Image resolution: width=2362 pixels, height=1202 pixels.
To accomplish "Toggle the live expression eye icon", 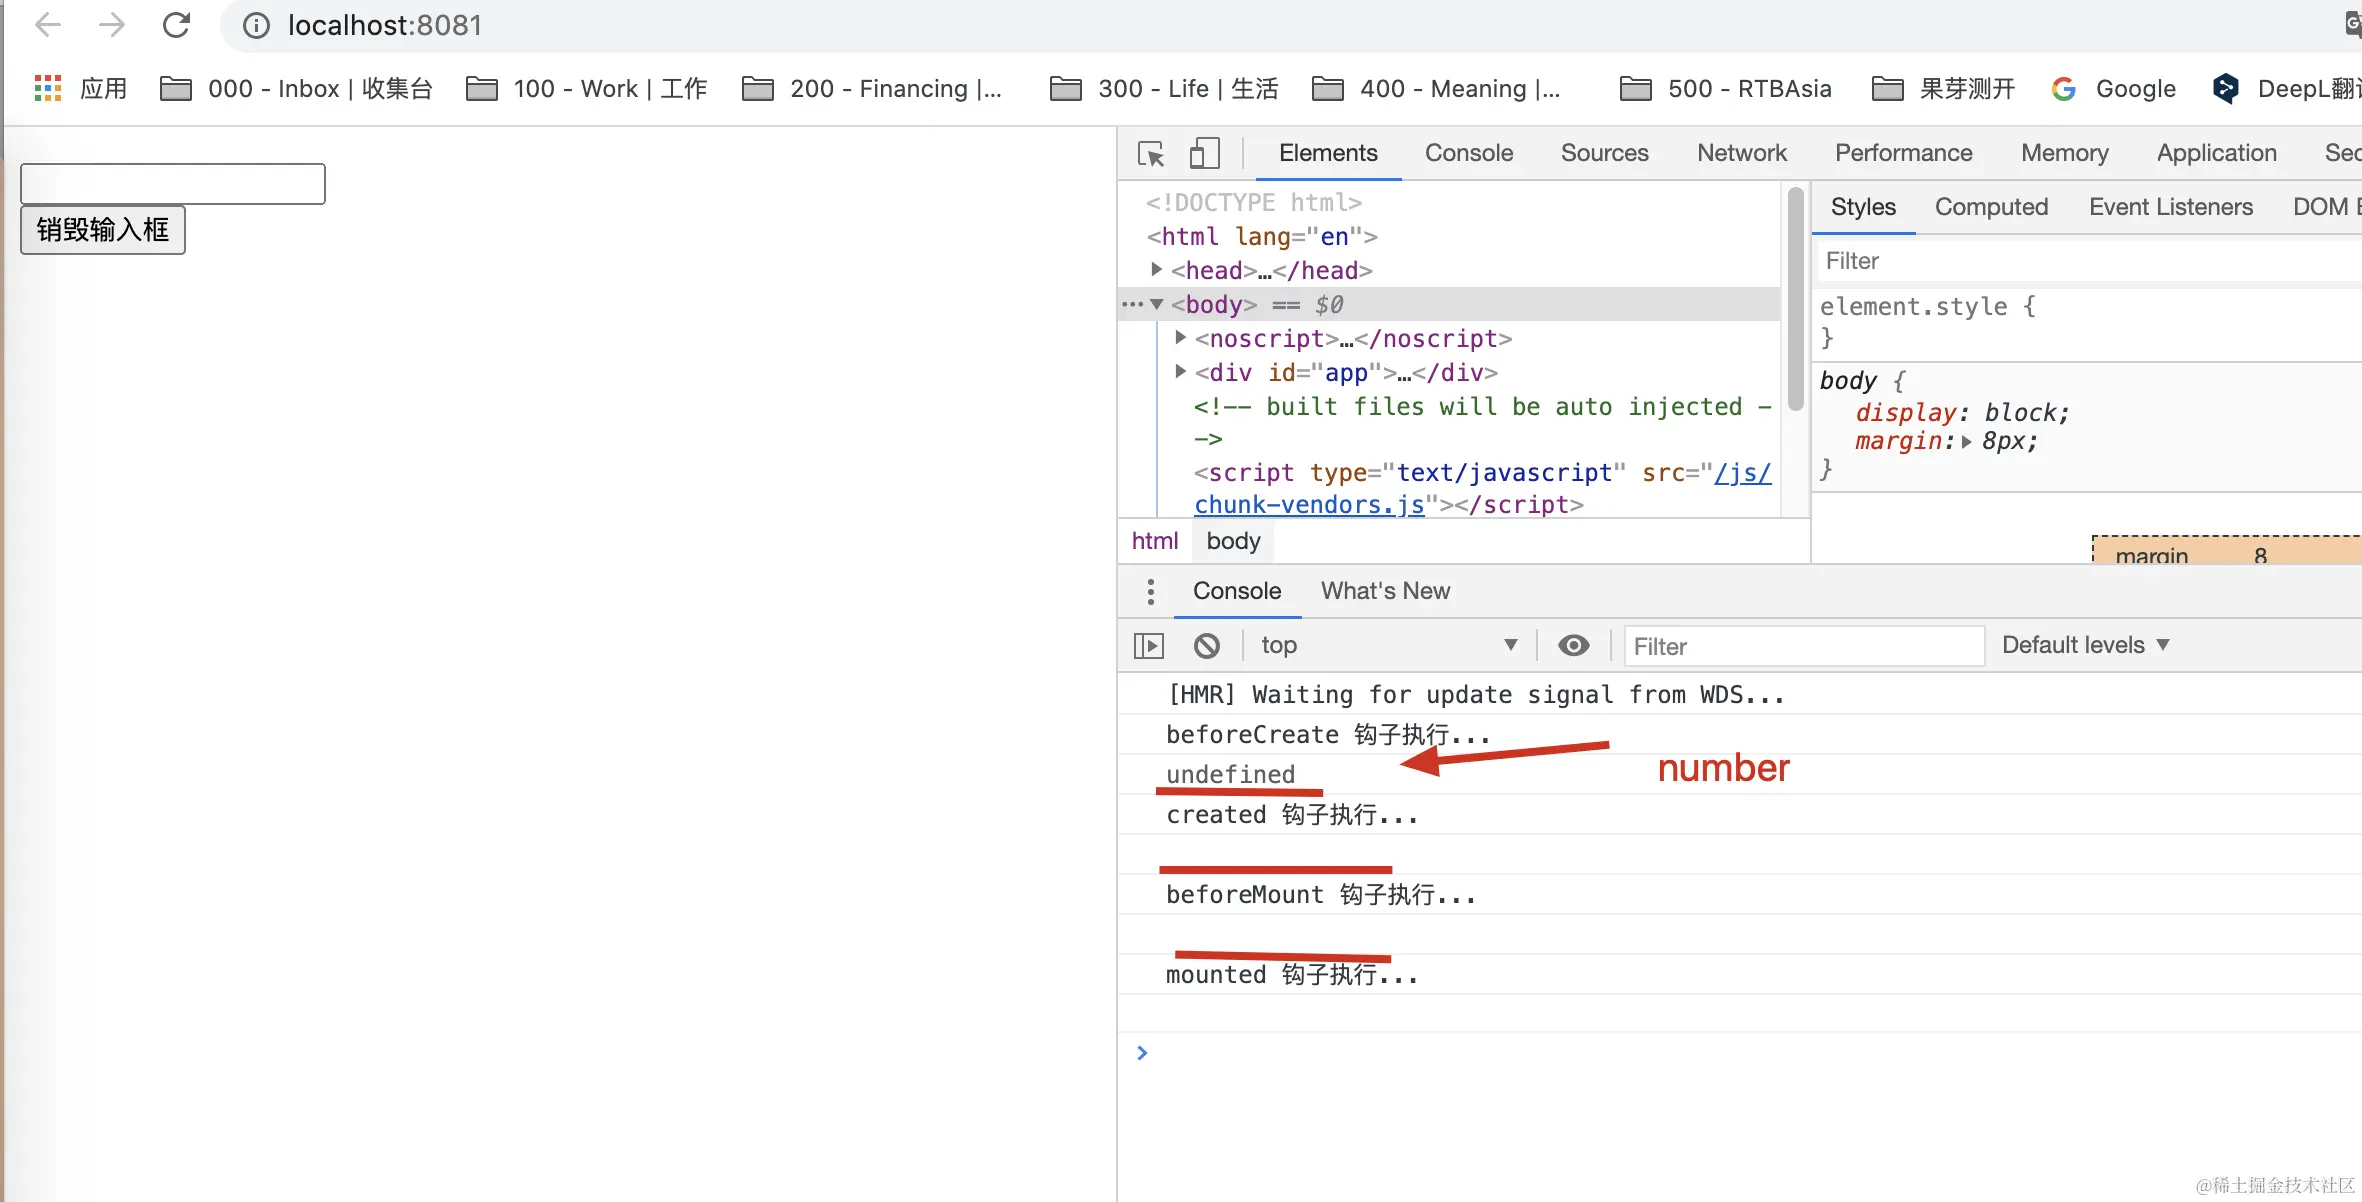I will coord(1573,646).
